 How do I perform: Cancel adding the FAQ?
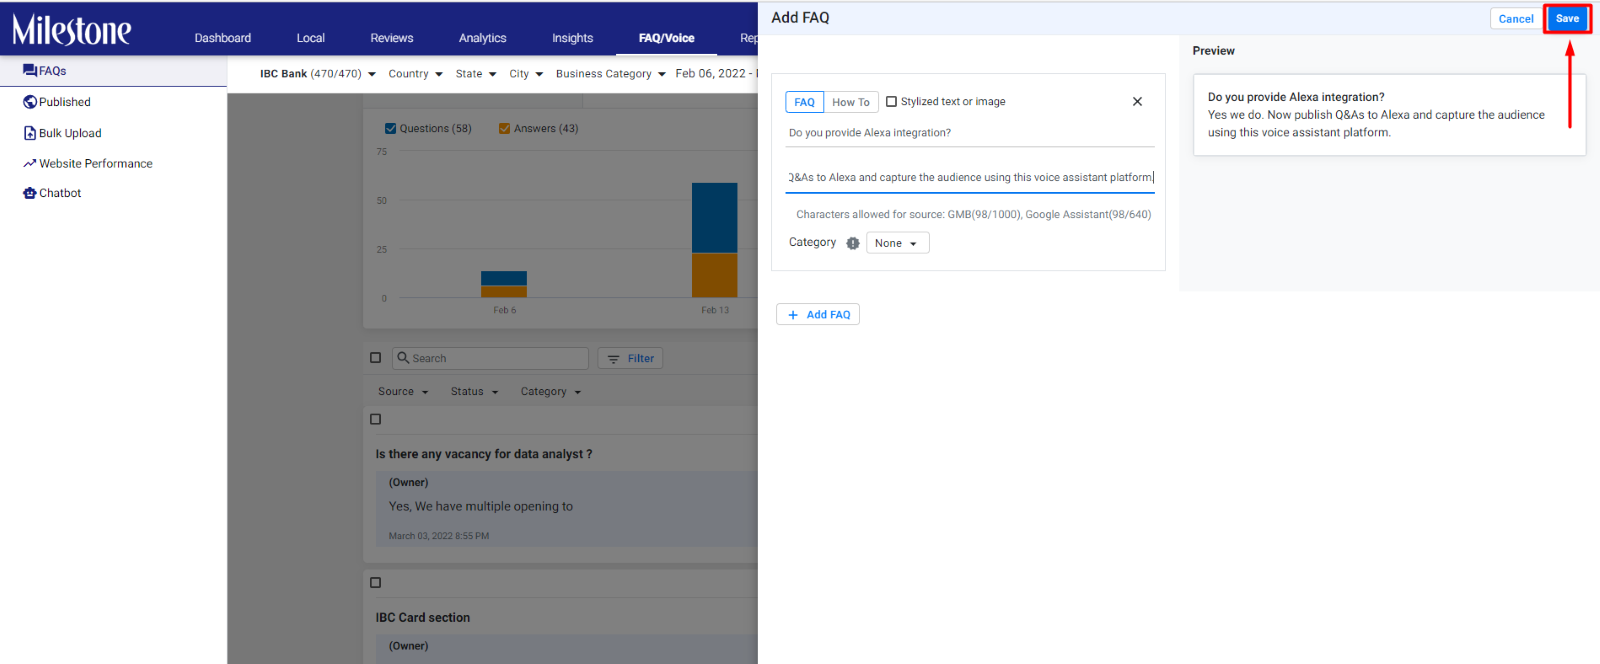click(x=1516, y=19)
